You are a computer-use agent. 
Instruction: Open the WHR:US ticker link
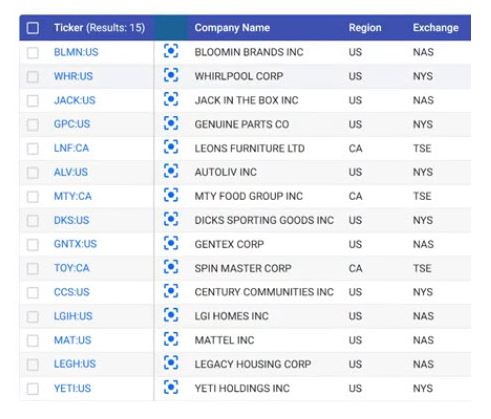coord(73,76)
